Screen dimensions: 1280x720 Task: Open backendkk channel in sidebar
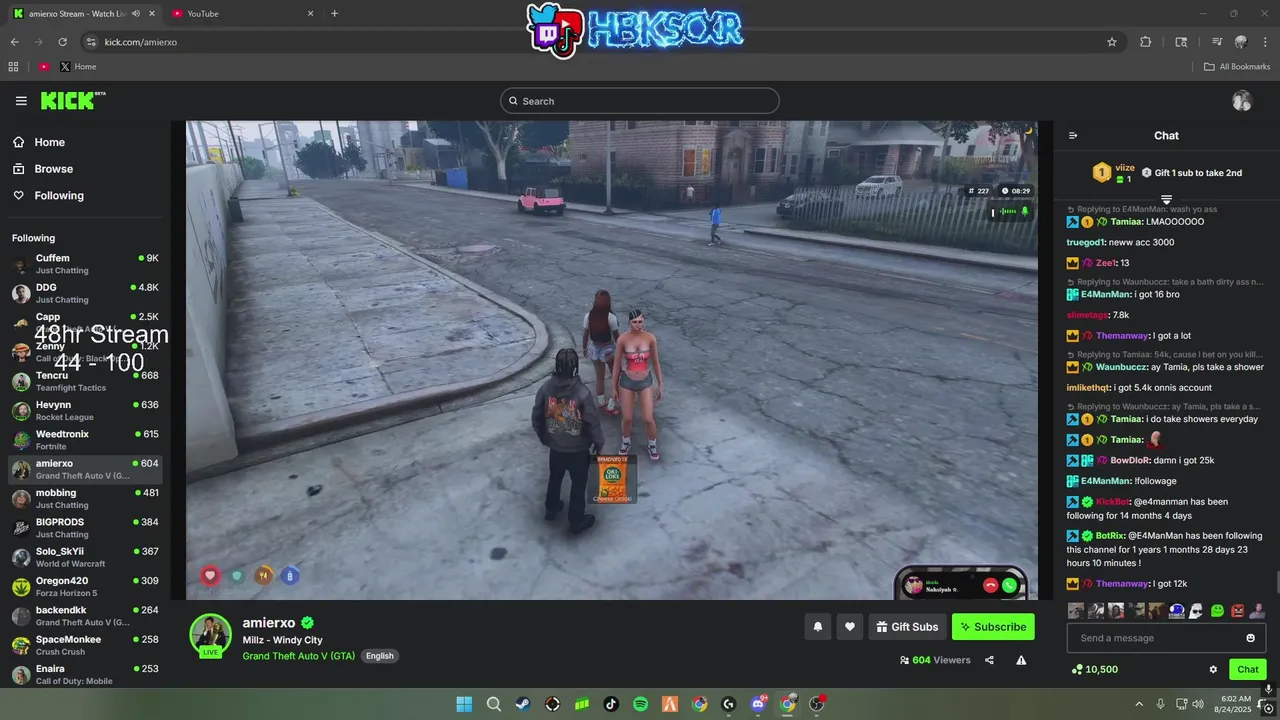[85, 616]
